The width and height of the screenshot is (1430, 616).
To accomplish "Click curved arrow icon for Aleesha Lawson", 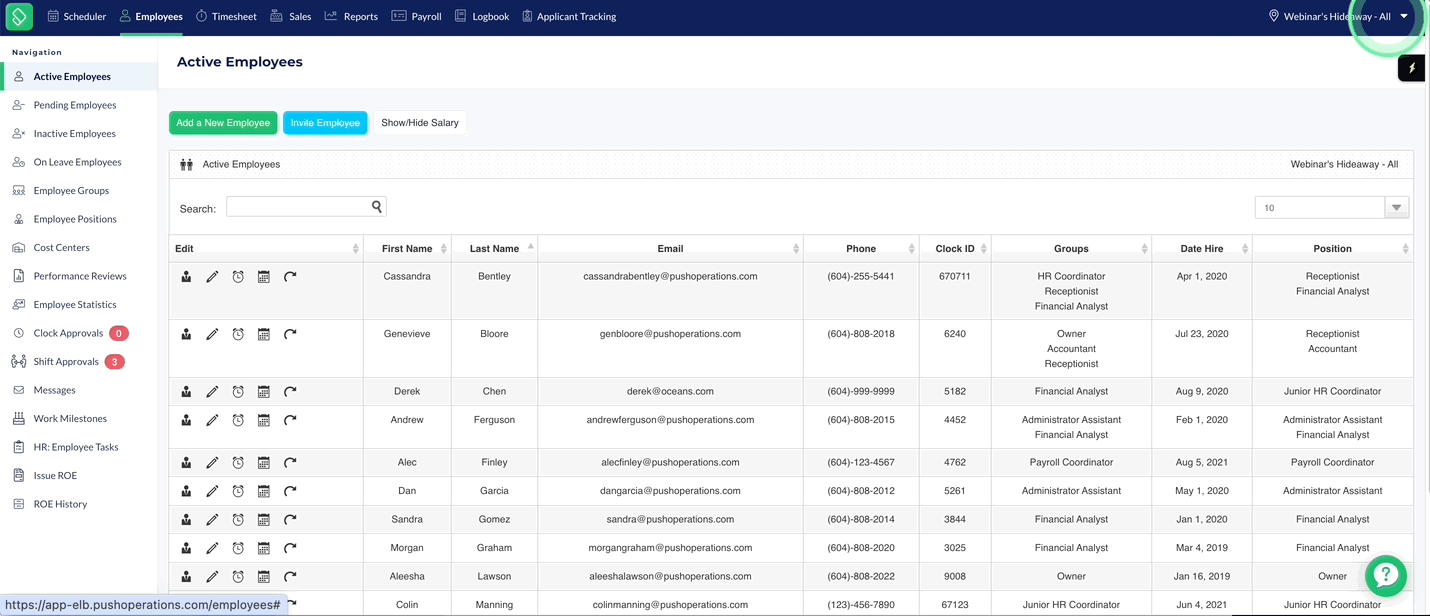I will point(290,577).
